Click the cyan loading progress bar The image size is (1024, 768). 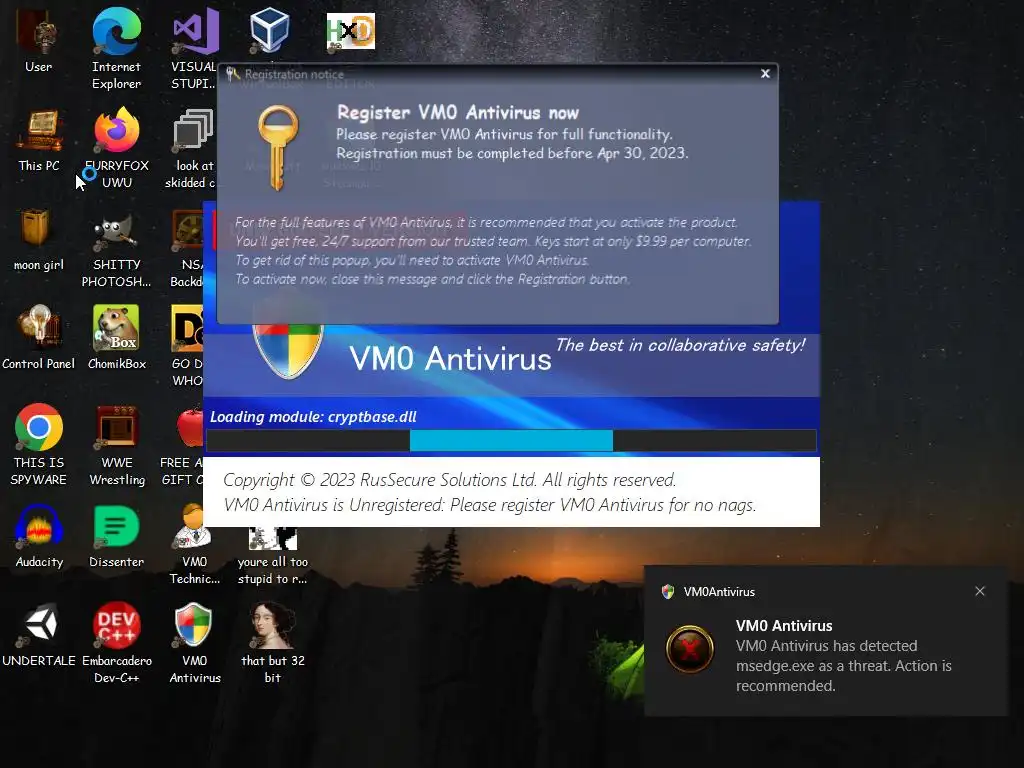(511, 441)
